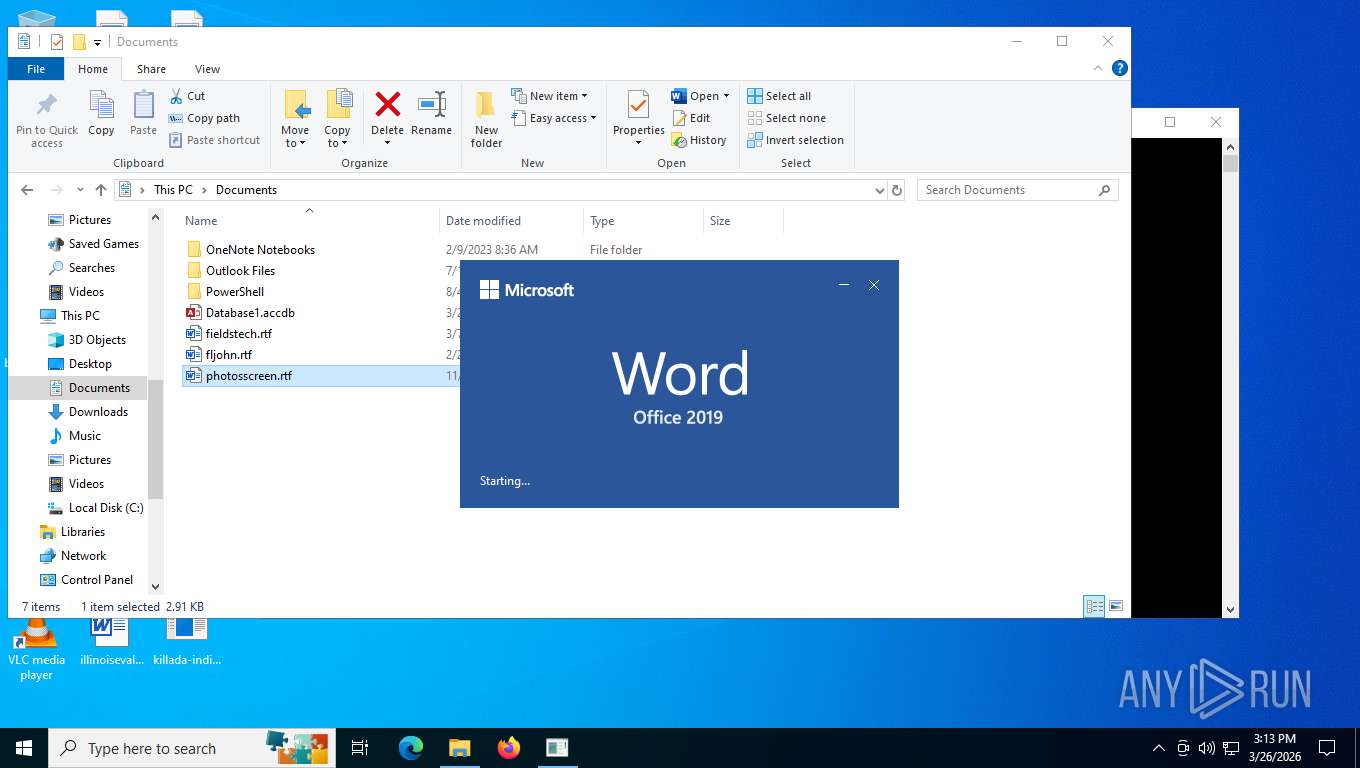Screen dimensions: 1360x768
Task: Select photosscreen.rtf file
Action: coord(248,376)
